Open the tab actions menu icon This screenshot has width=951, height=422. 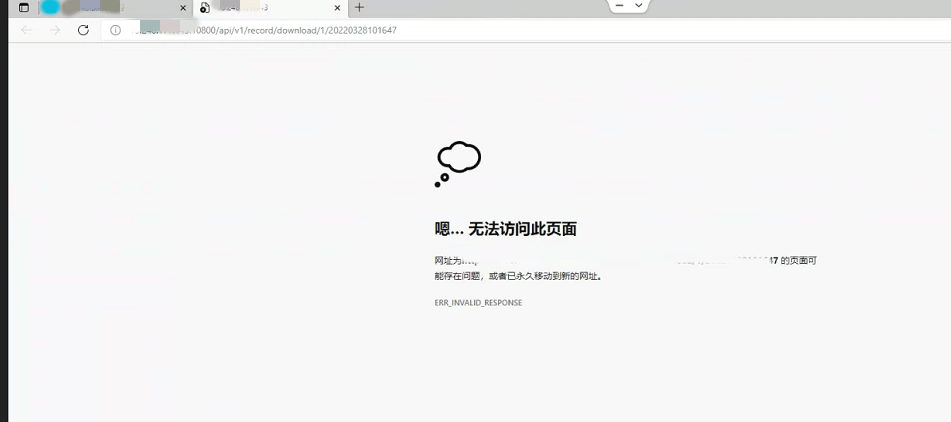click(24, 8)
